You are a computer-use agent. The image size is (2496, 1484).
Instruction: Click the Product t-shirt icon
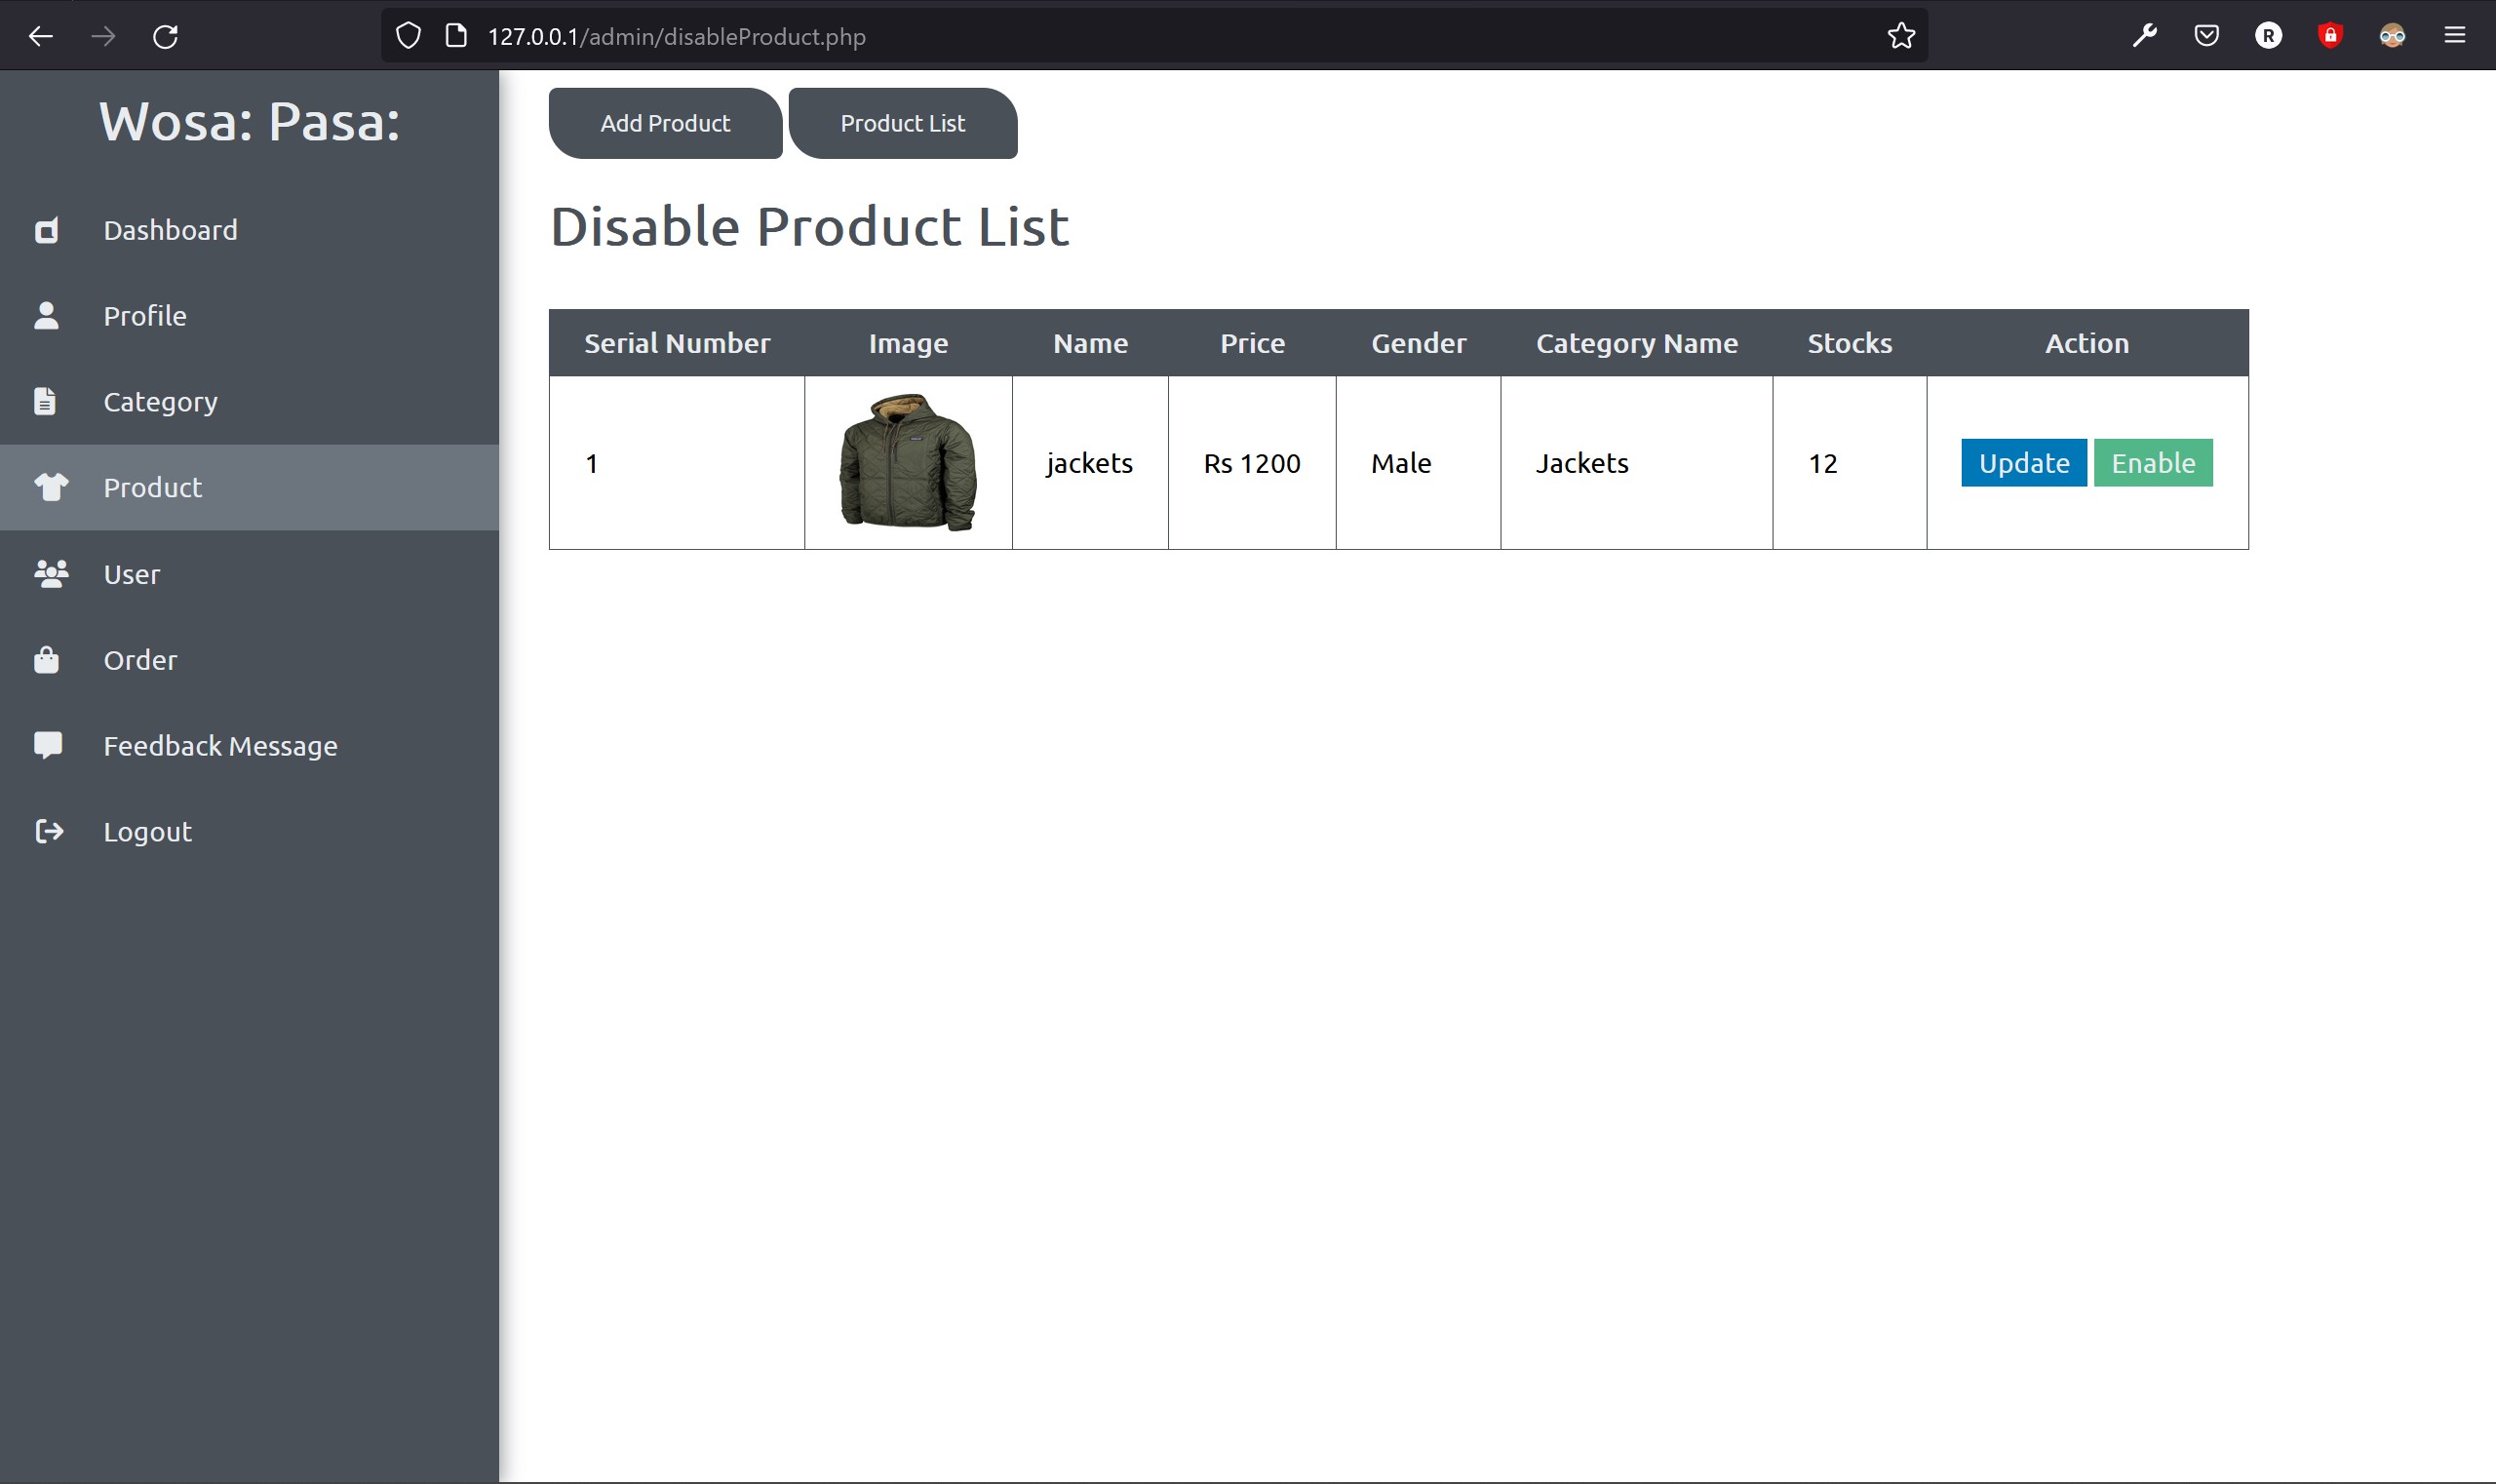[x=51, y=487]
